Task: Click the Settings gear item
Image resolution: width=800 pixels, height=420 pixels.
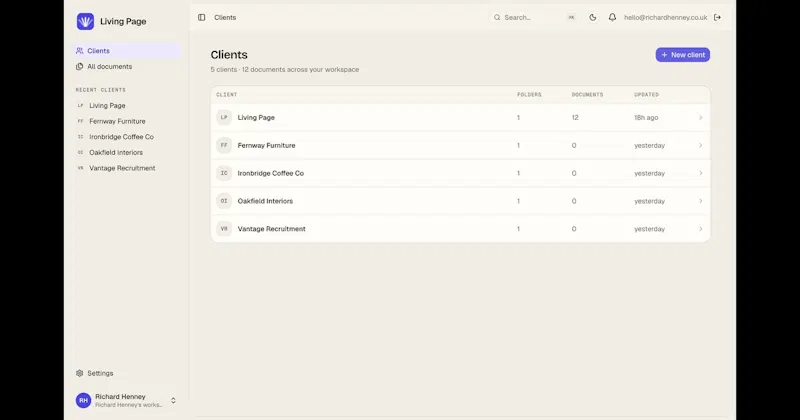Action: point(94,373)
